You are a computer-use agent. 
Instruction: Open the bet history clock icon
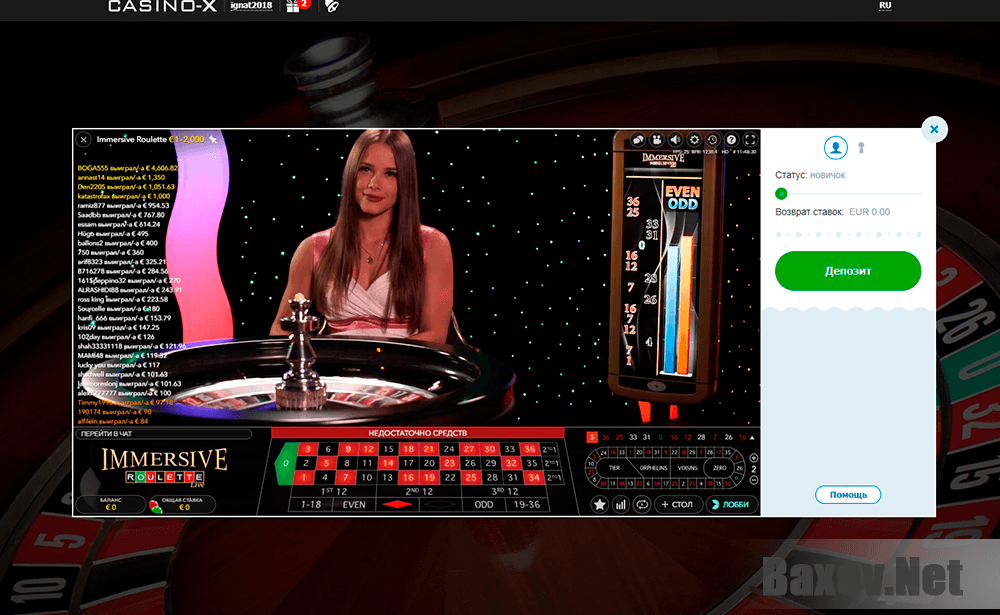pyautogui.click(x=712, y=140)
